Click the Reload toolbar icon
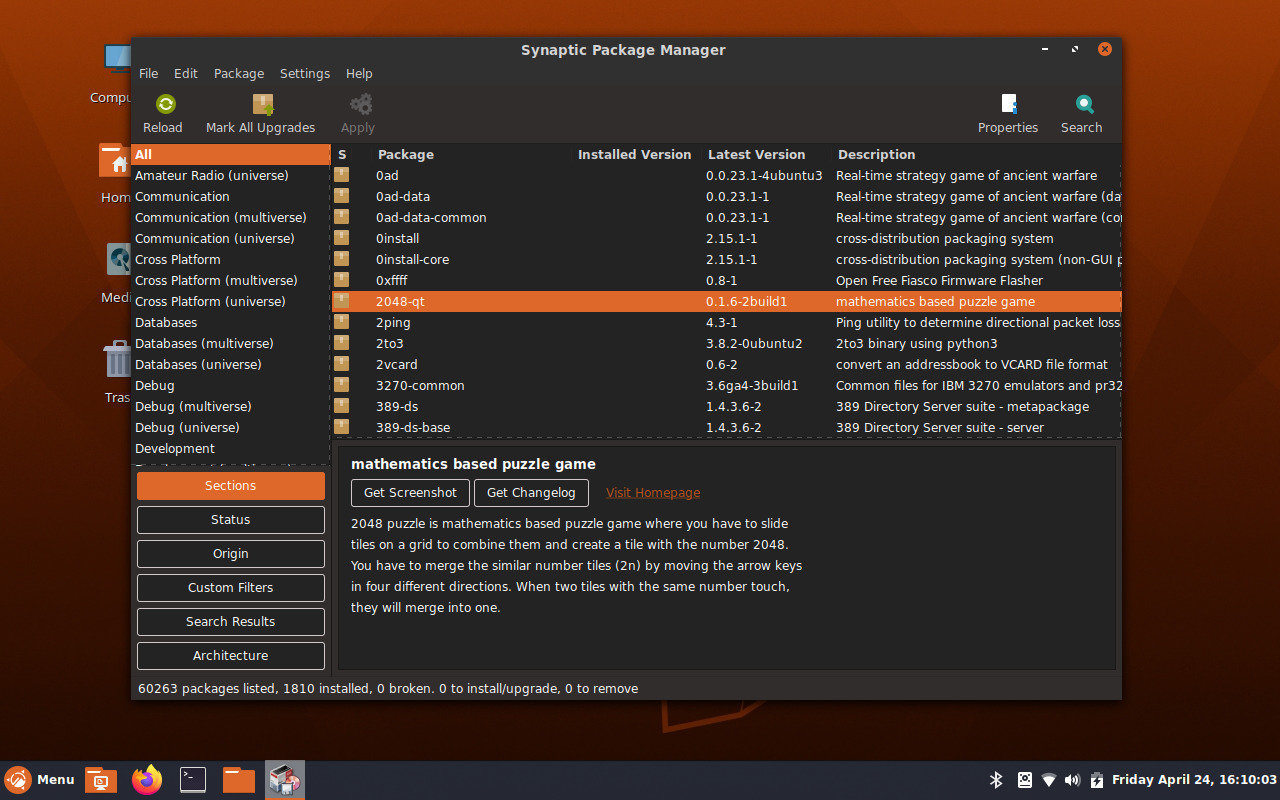1280x800 pixels. [x=166, y=104]
